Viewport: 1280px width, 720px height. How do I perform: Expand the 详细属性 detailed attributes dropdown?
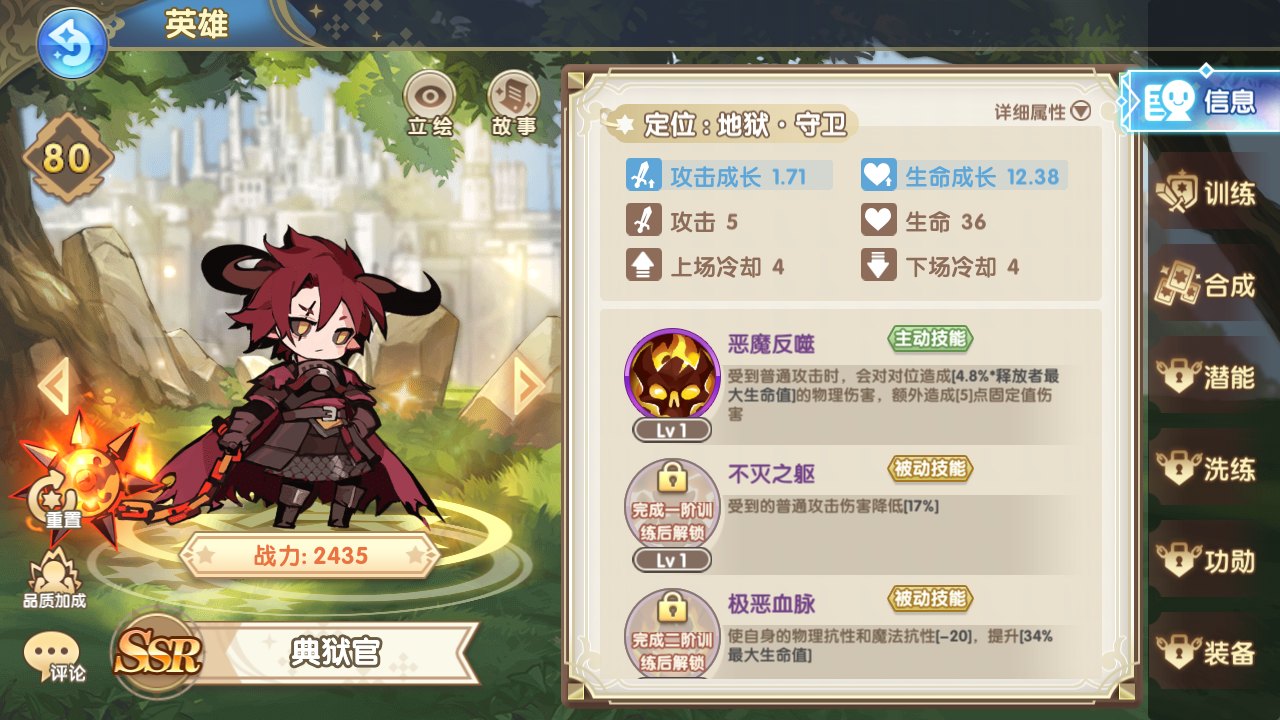point(1042,112)
